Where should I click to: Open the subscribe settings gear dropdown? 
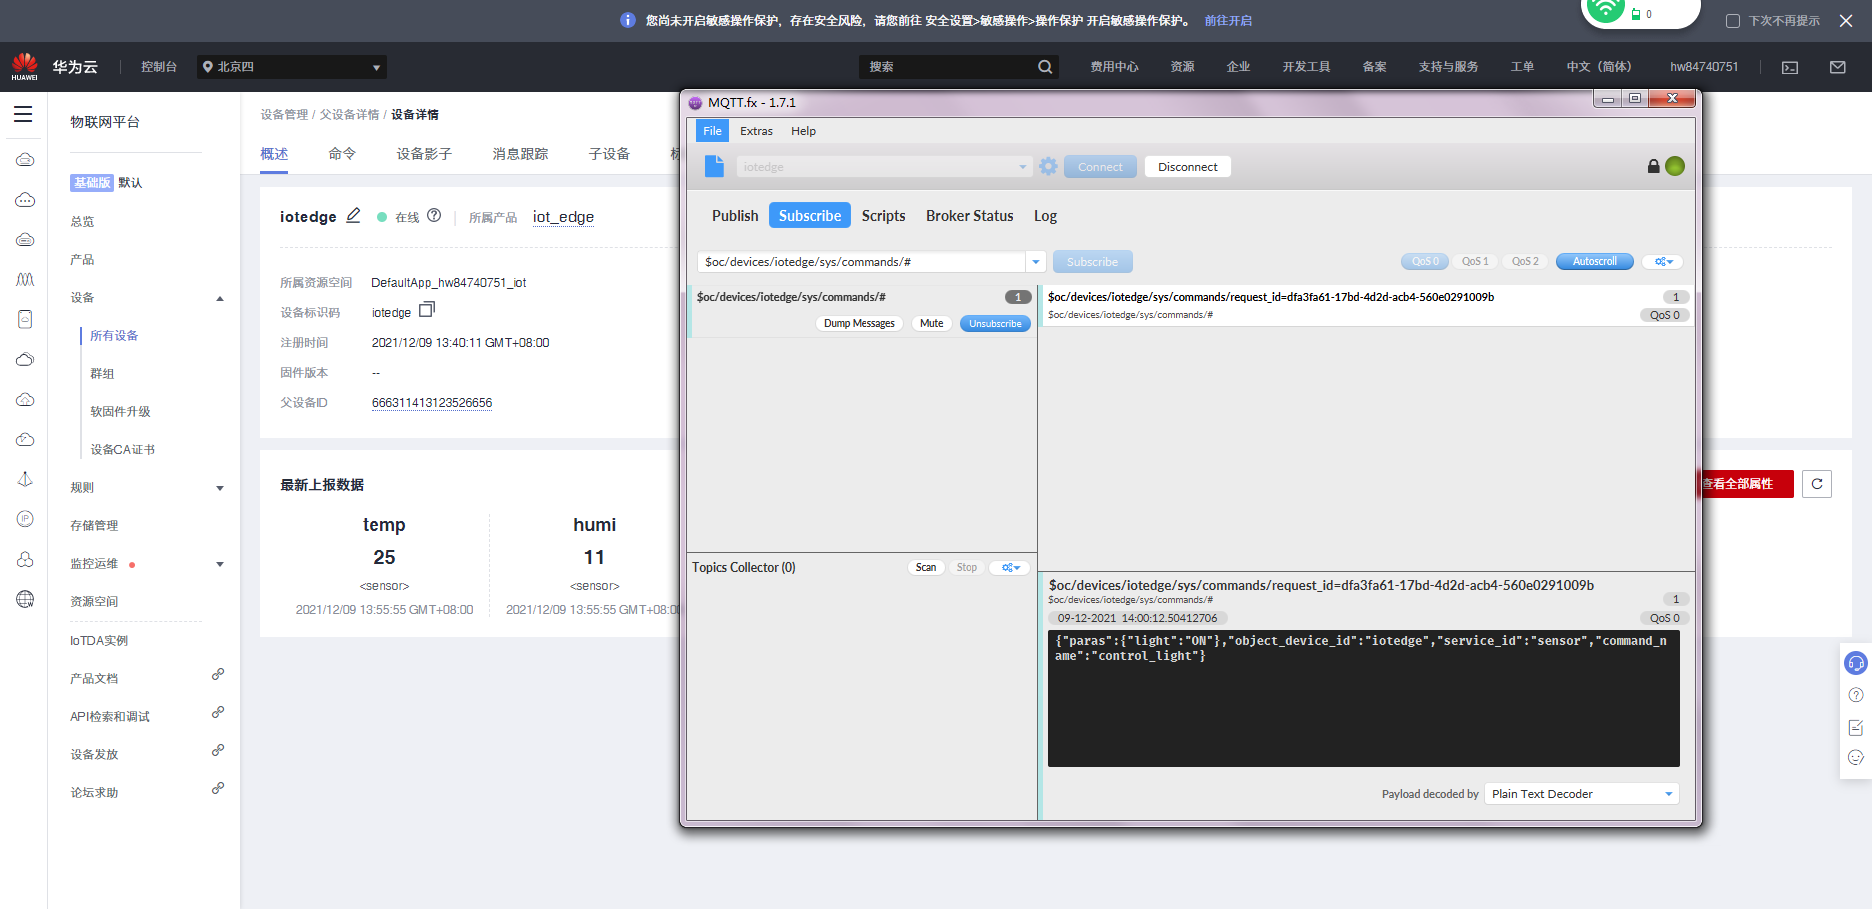click(x=1663, y=262)
